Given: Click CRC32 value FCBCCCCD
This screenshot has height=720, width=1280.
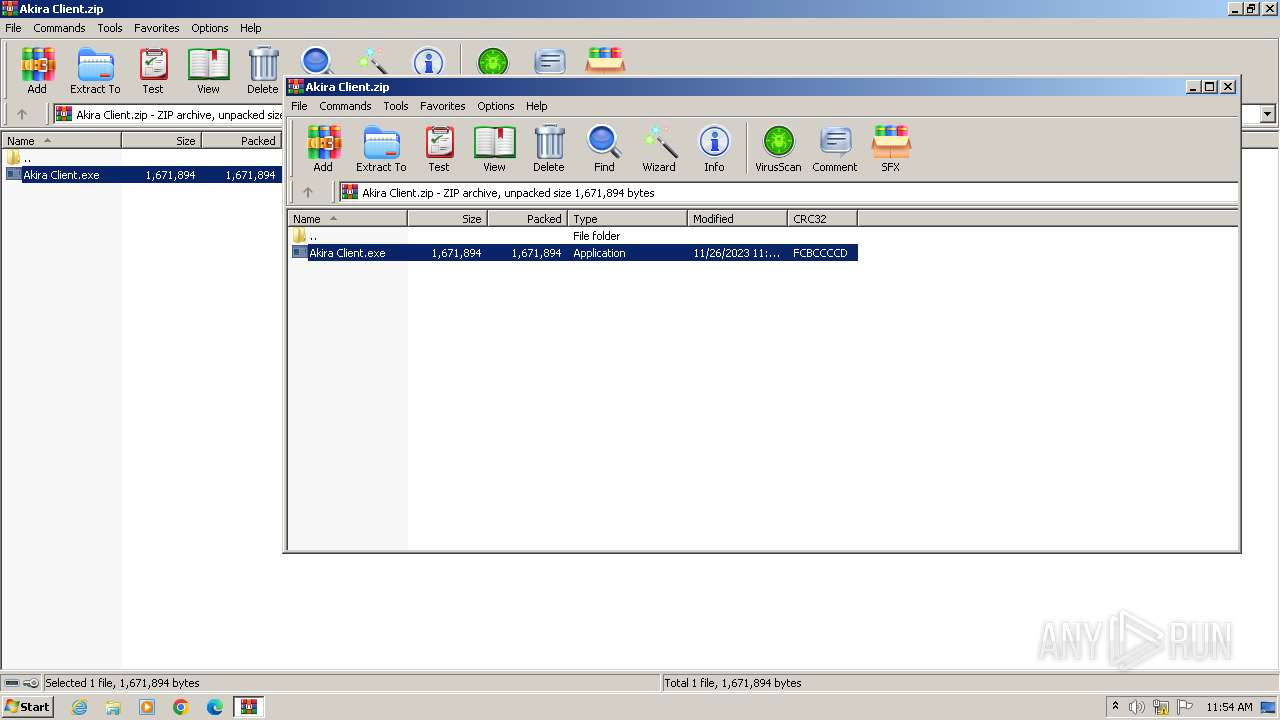Looking at the screenshot, I should pyautogui.click(x=820, y=253).
